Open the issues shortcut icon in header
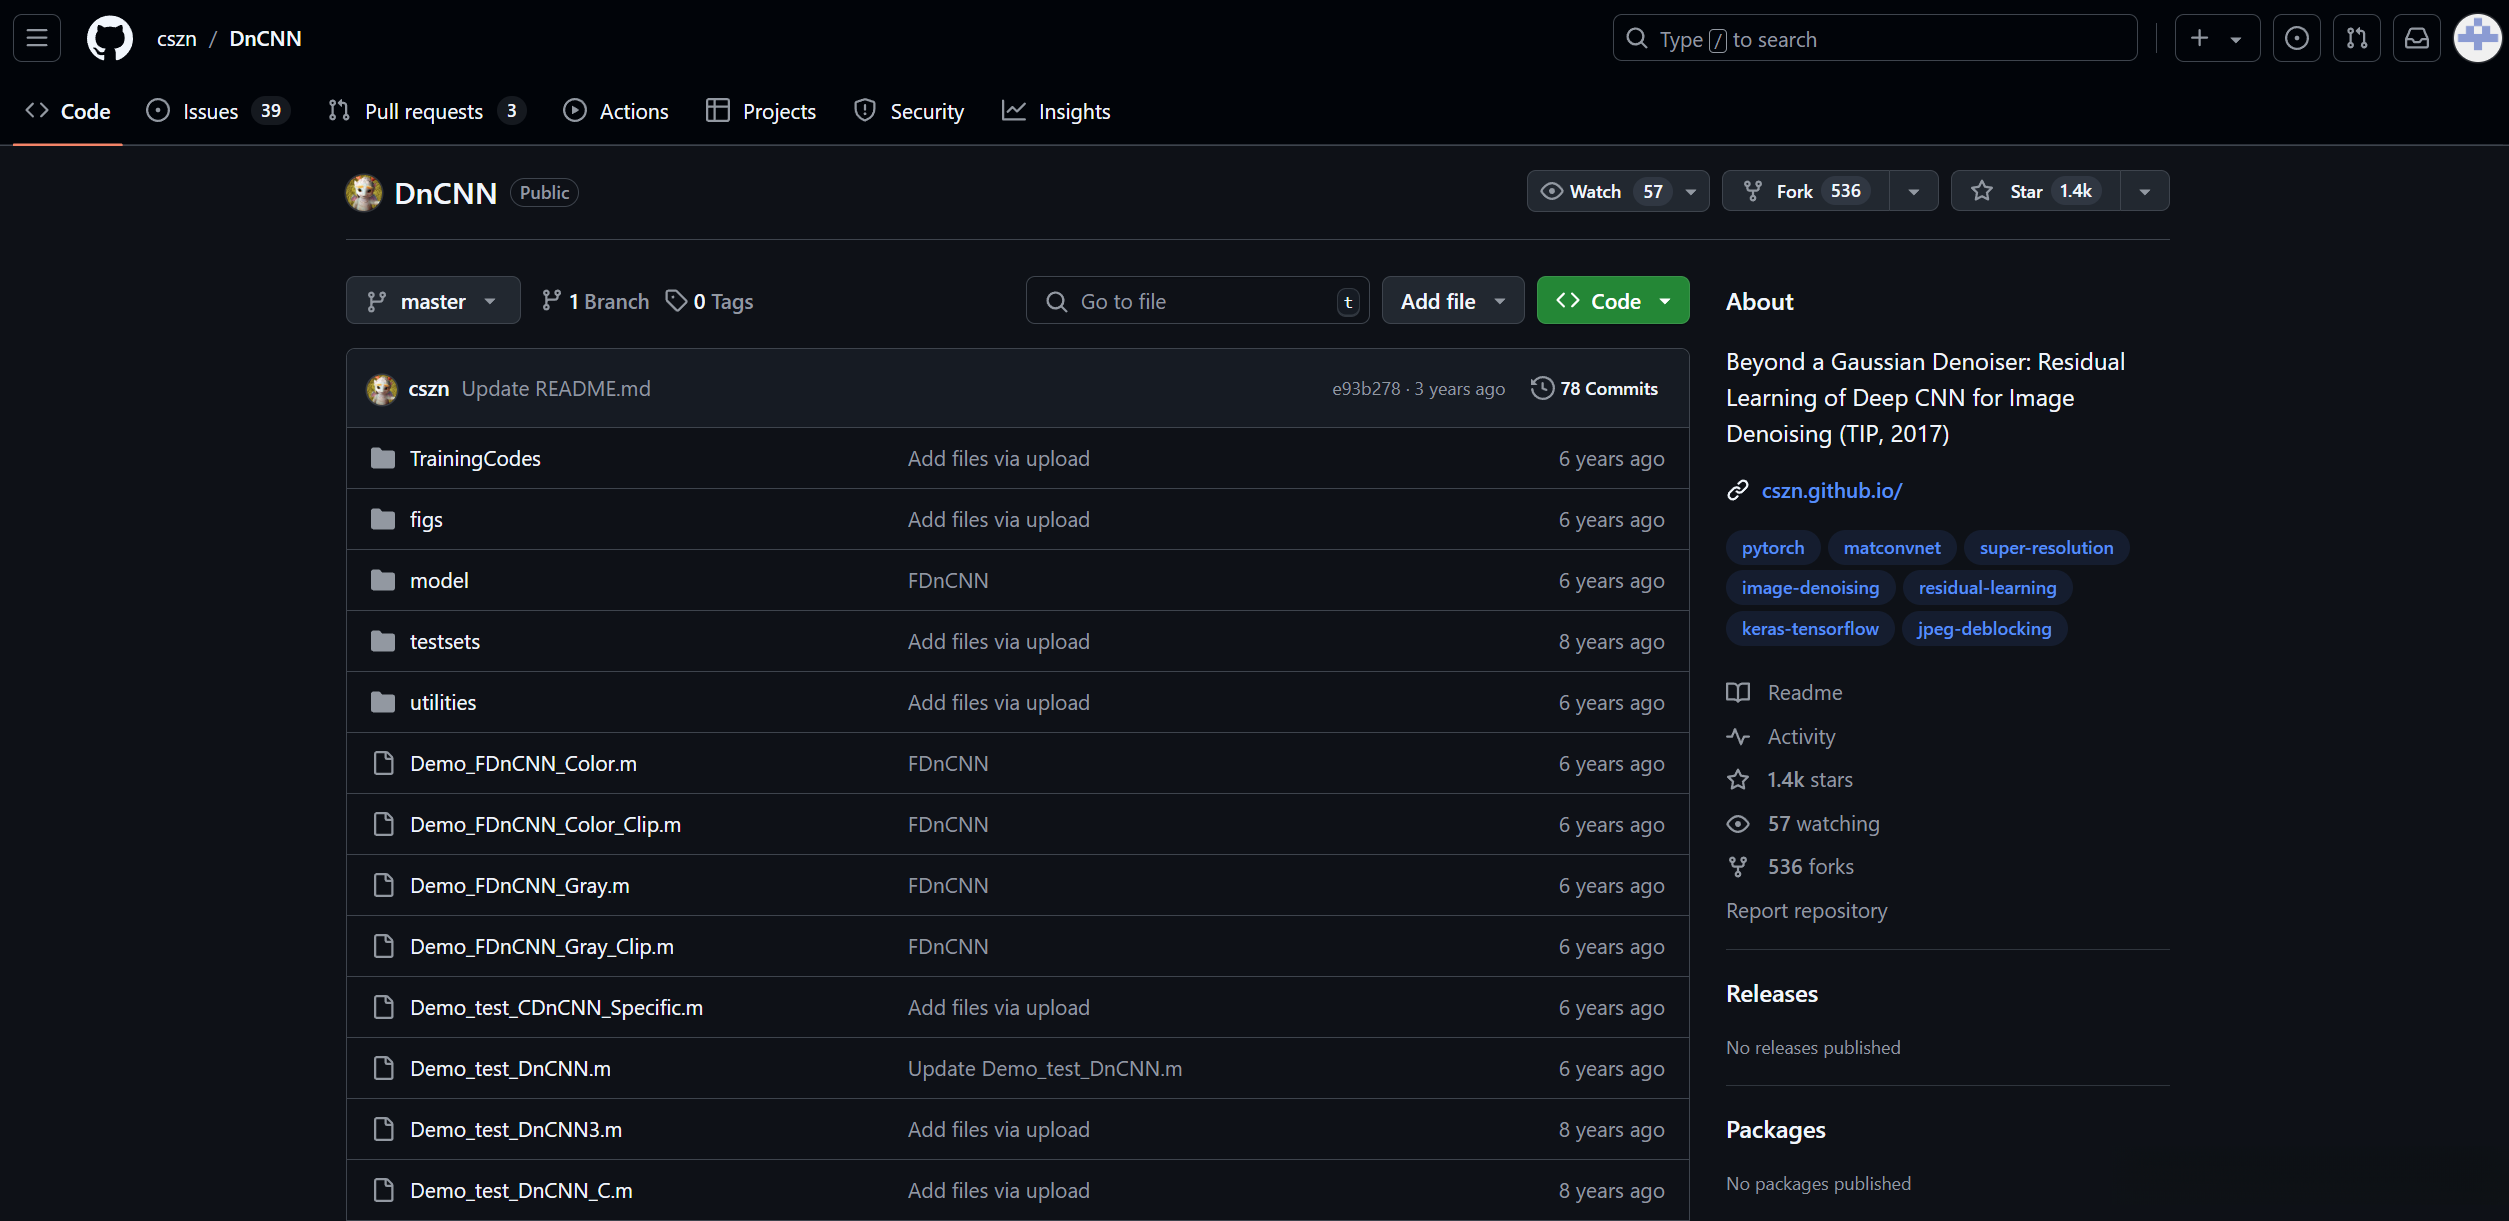2509x1221 pixels. point(2296,38)
